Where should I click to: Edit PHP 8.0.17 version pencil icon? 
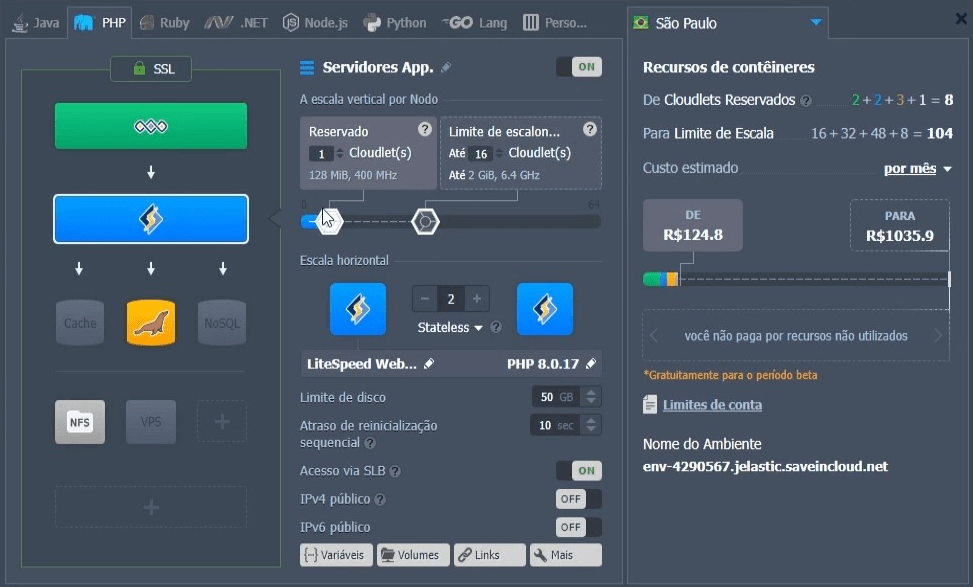(x=591, y=364)
